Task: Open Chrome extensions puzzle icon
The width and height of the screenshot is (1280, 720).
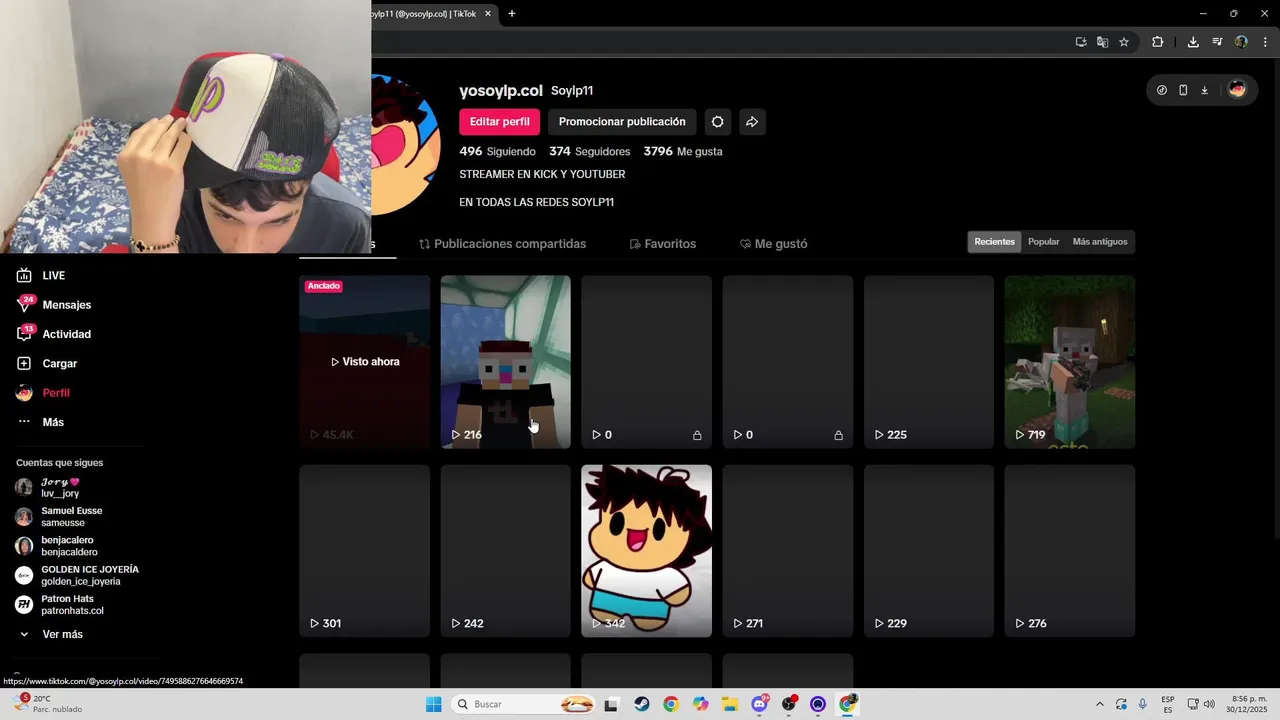Action: tap(1158, 42)
